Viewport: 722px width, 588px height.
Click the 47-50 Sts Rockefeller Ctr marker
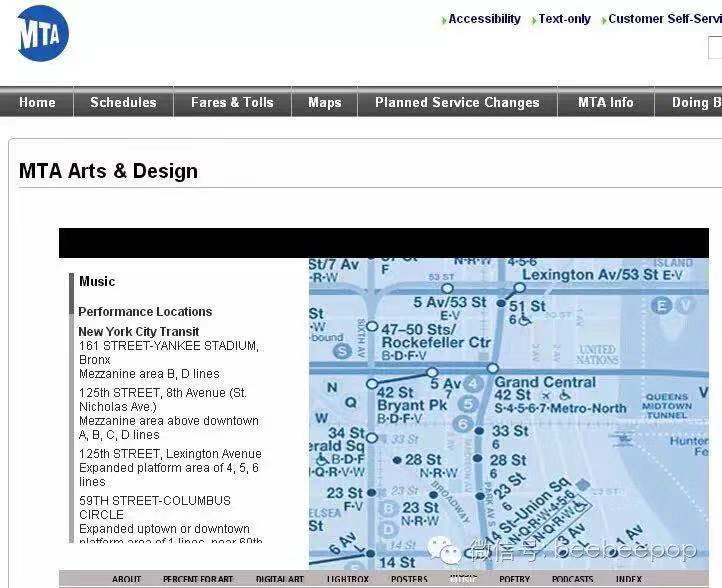coord(372,327)
